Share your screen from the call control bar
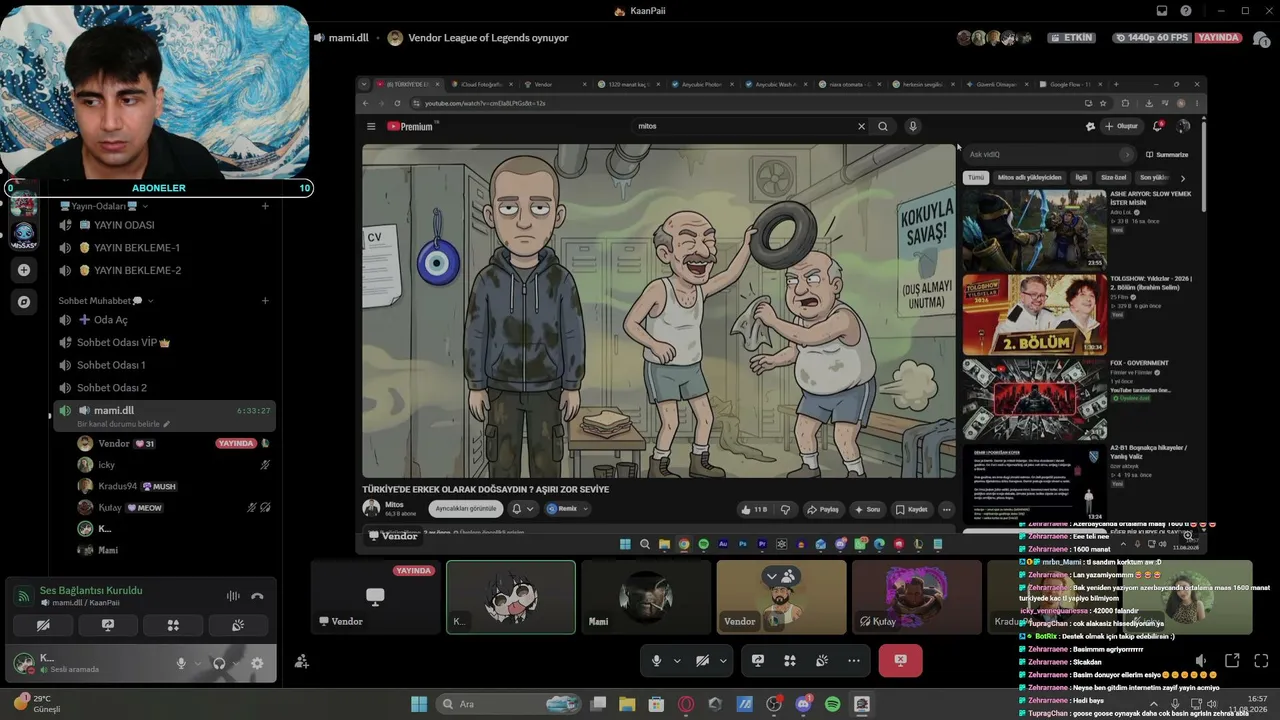This screenshot has height=720, width=1280. [x=758, y=661]
